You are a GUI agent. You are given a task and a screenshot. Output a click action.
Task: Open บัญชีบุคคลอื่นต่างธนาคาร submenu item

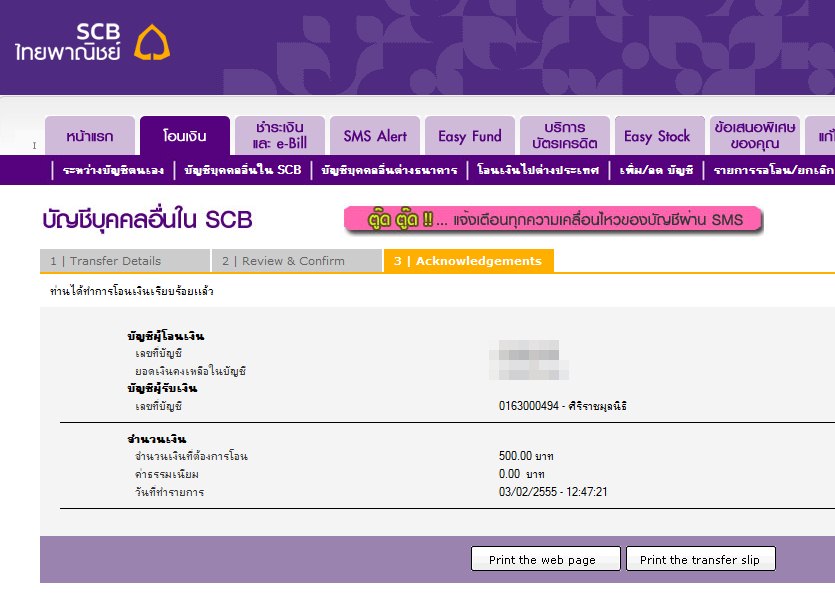click(389, 170)
